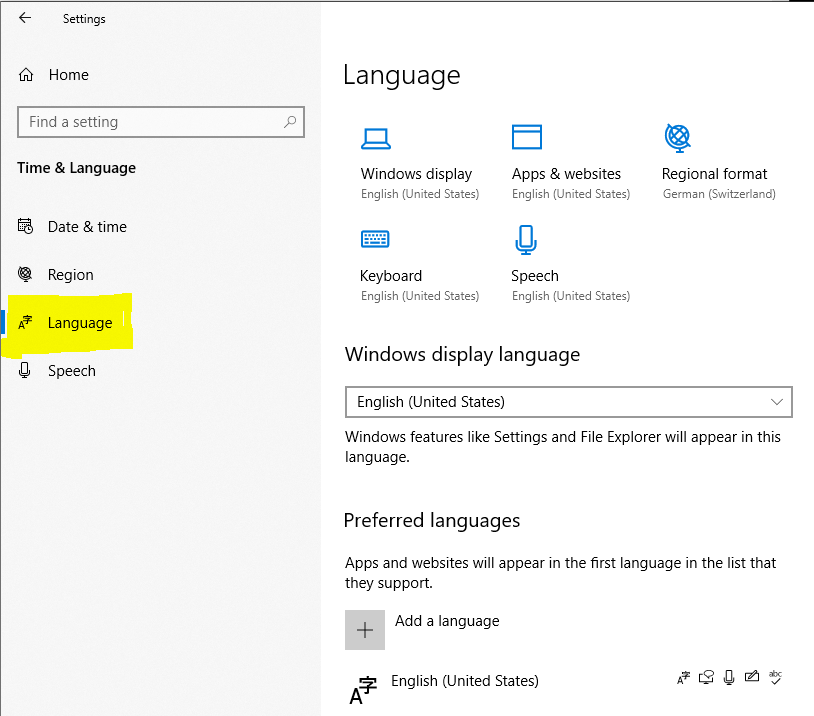Click the back arrow in Settings
The image size is (814, 716).
[x=24, y=18]
